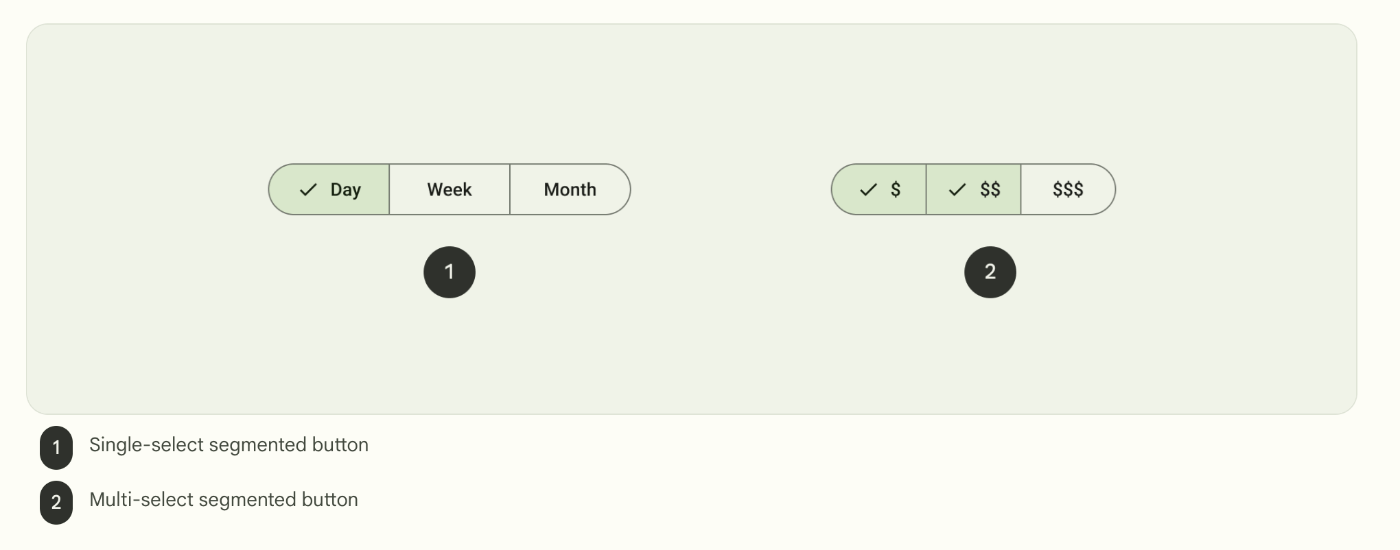Click the divider between Day and Week
This screenshot has width=1400, height=550.
389,190
